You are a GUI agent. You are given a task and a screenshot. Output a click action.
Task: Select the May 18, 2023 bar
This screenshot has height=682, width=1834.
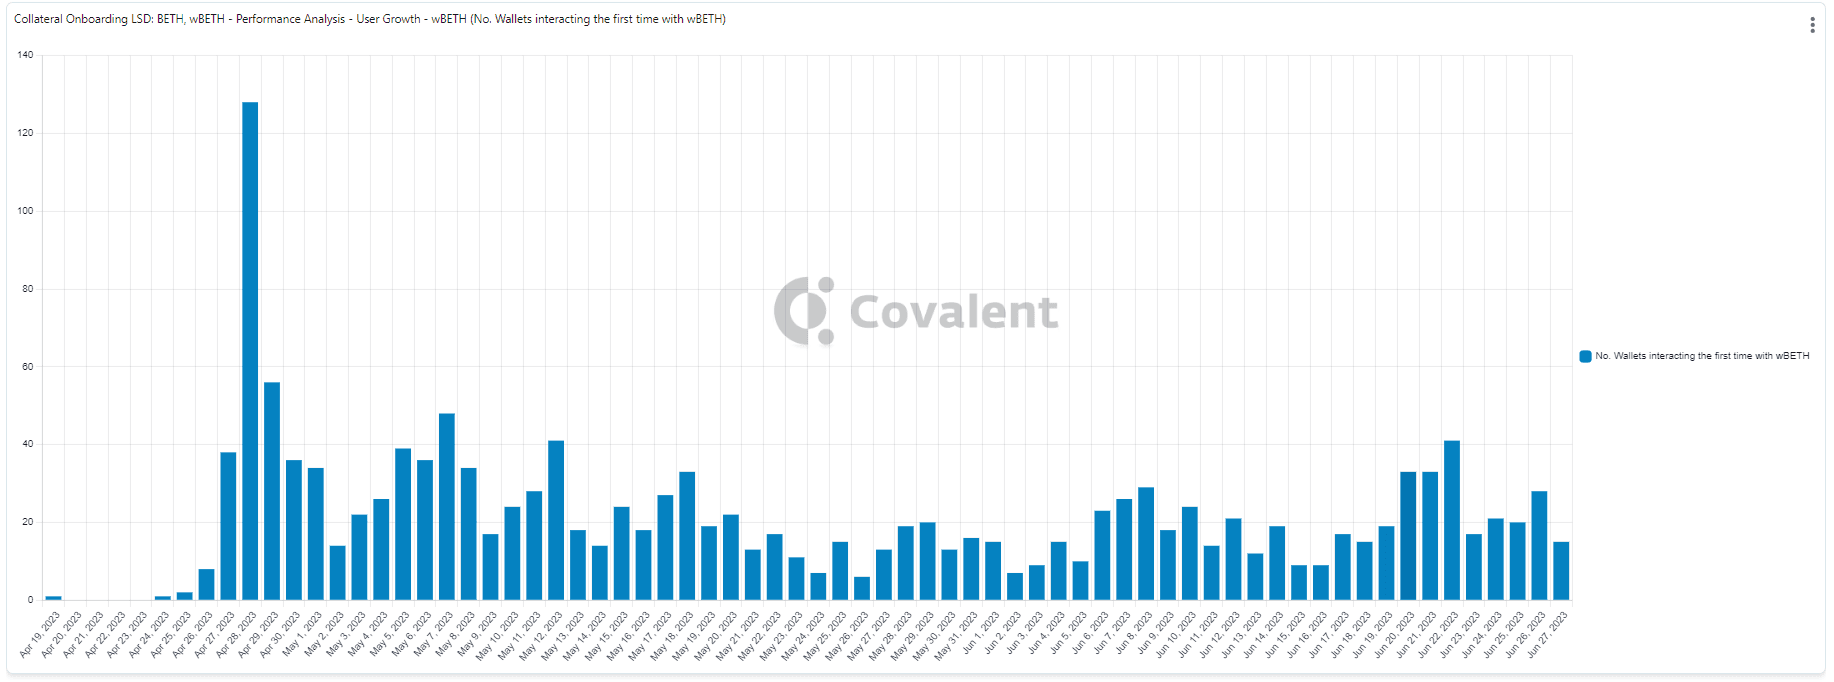(687, 536)
